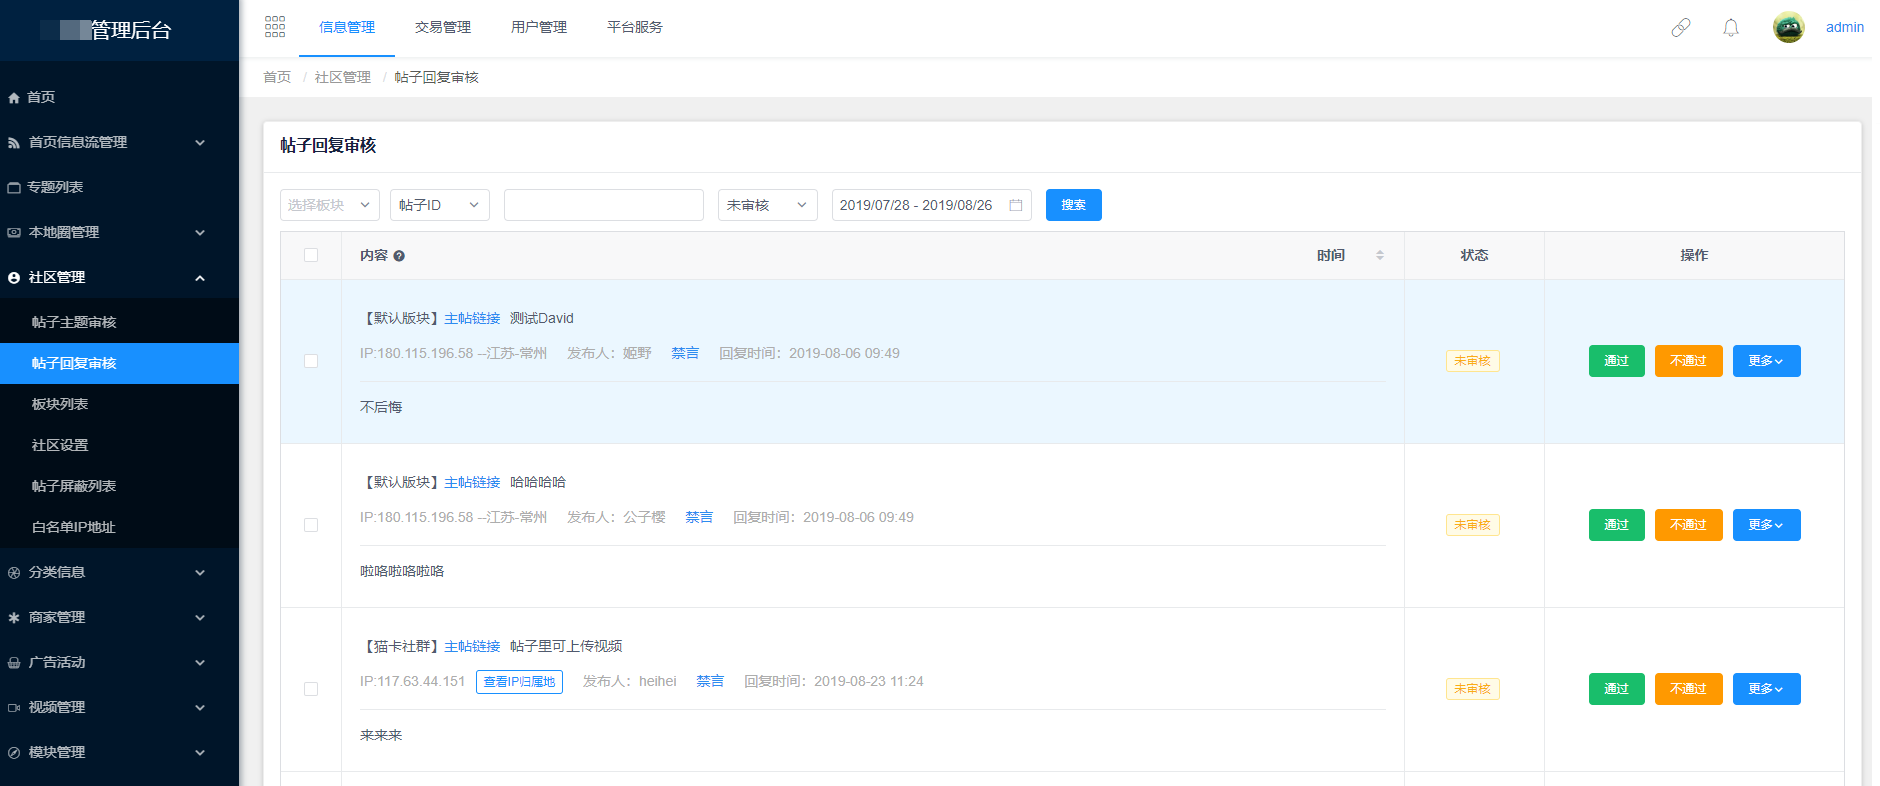Check the row with reply 来来来
The image size is (1880, 786).
pos(311,689)
